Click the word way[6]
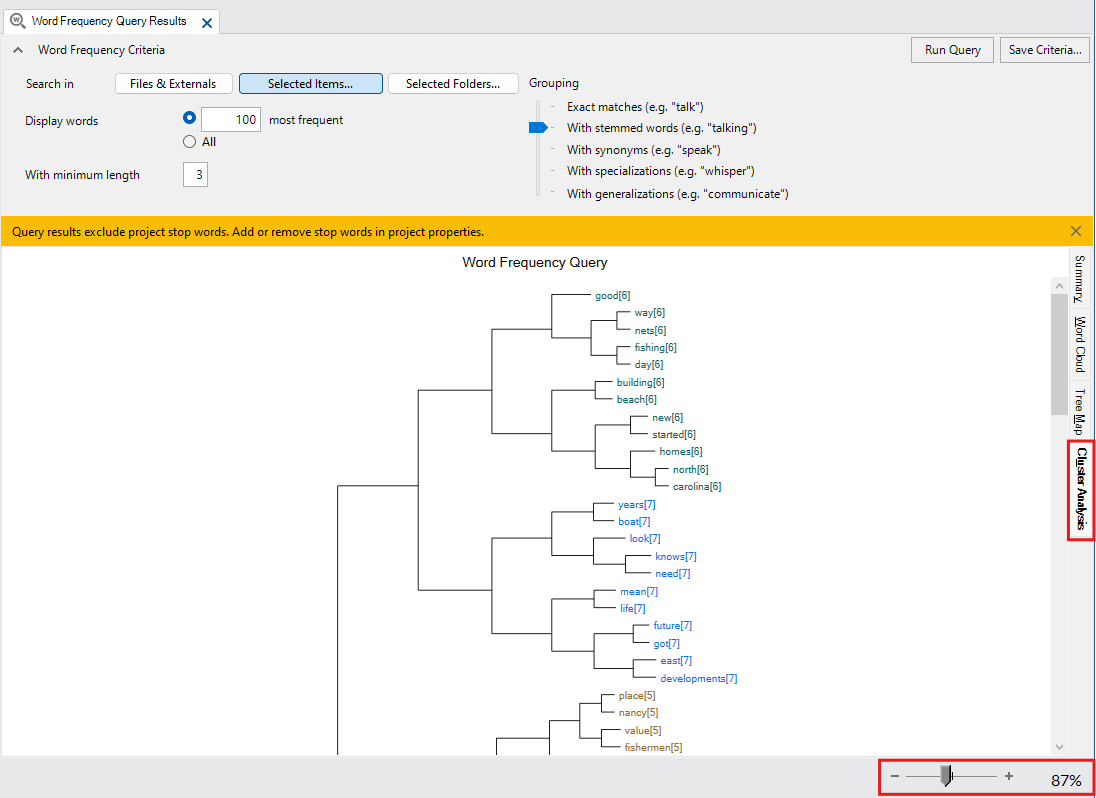This screenshot has height=798, width=1096. 649,312
